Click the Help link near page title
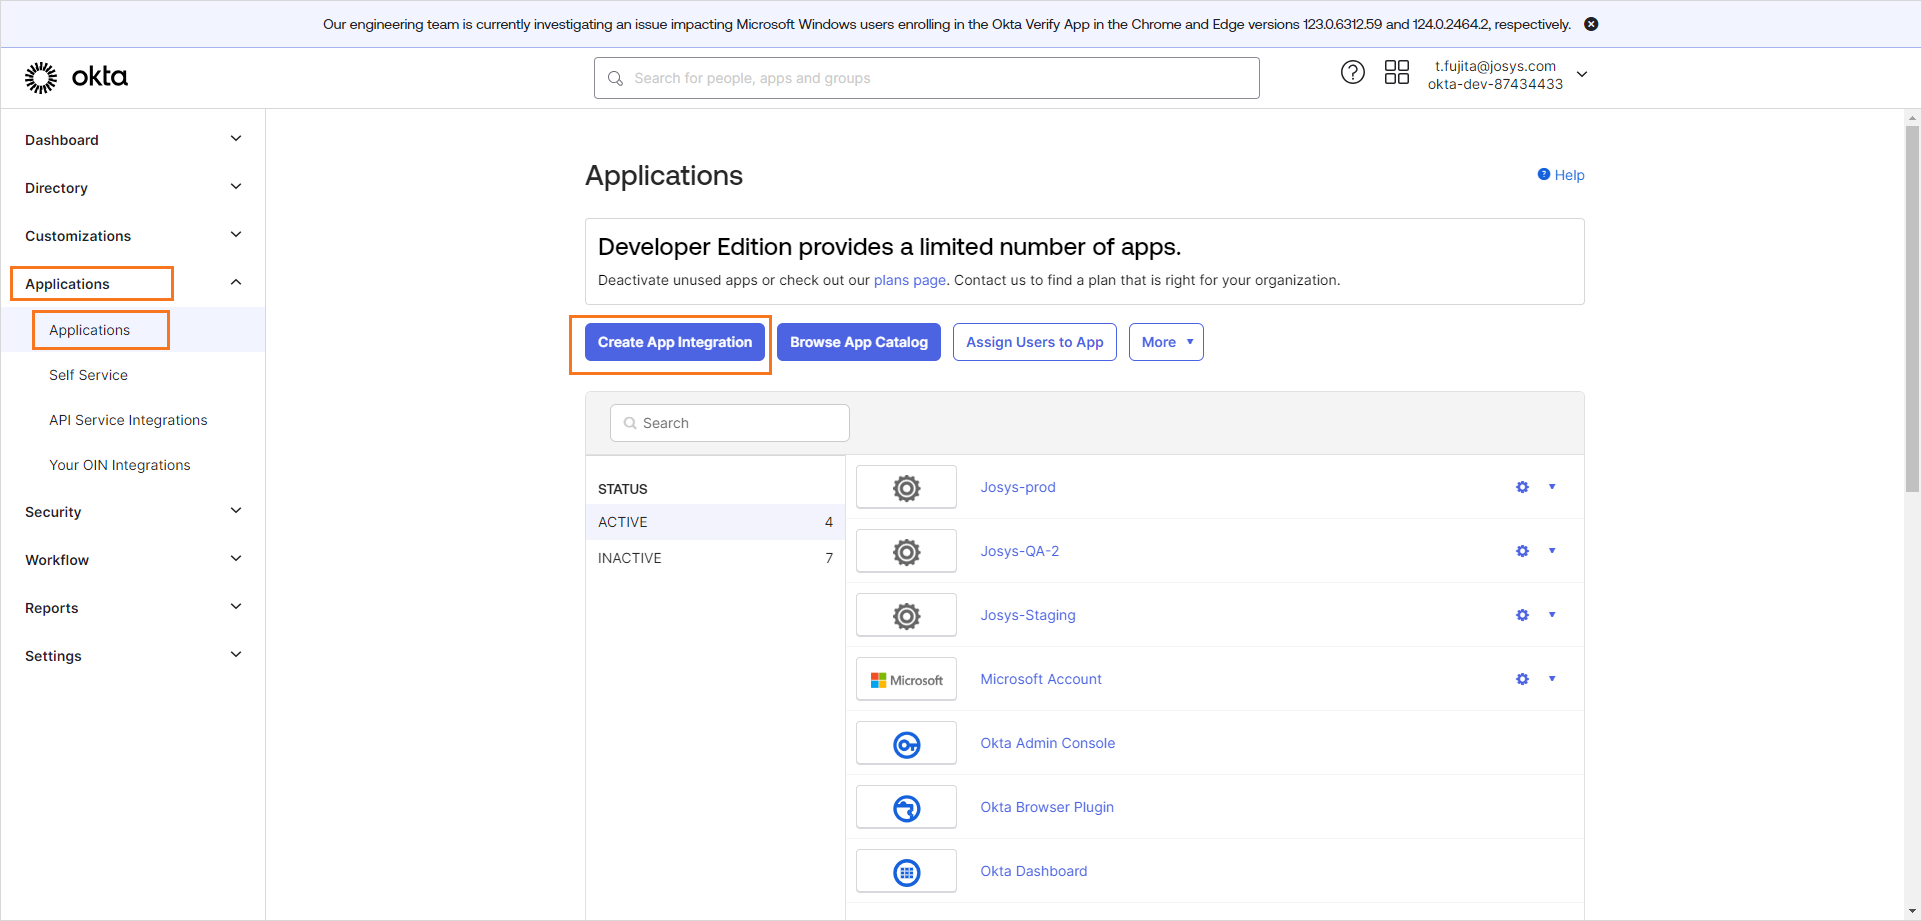 coord(1561,175)
